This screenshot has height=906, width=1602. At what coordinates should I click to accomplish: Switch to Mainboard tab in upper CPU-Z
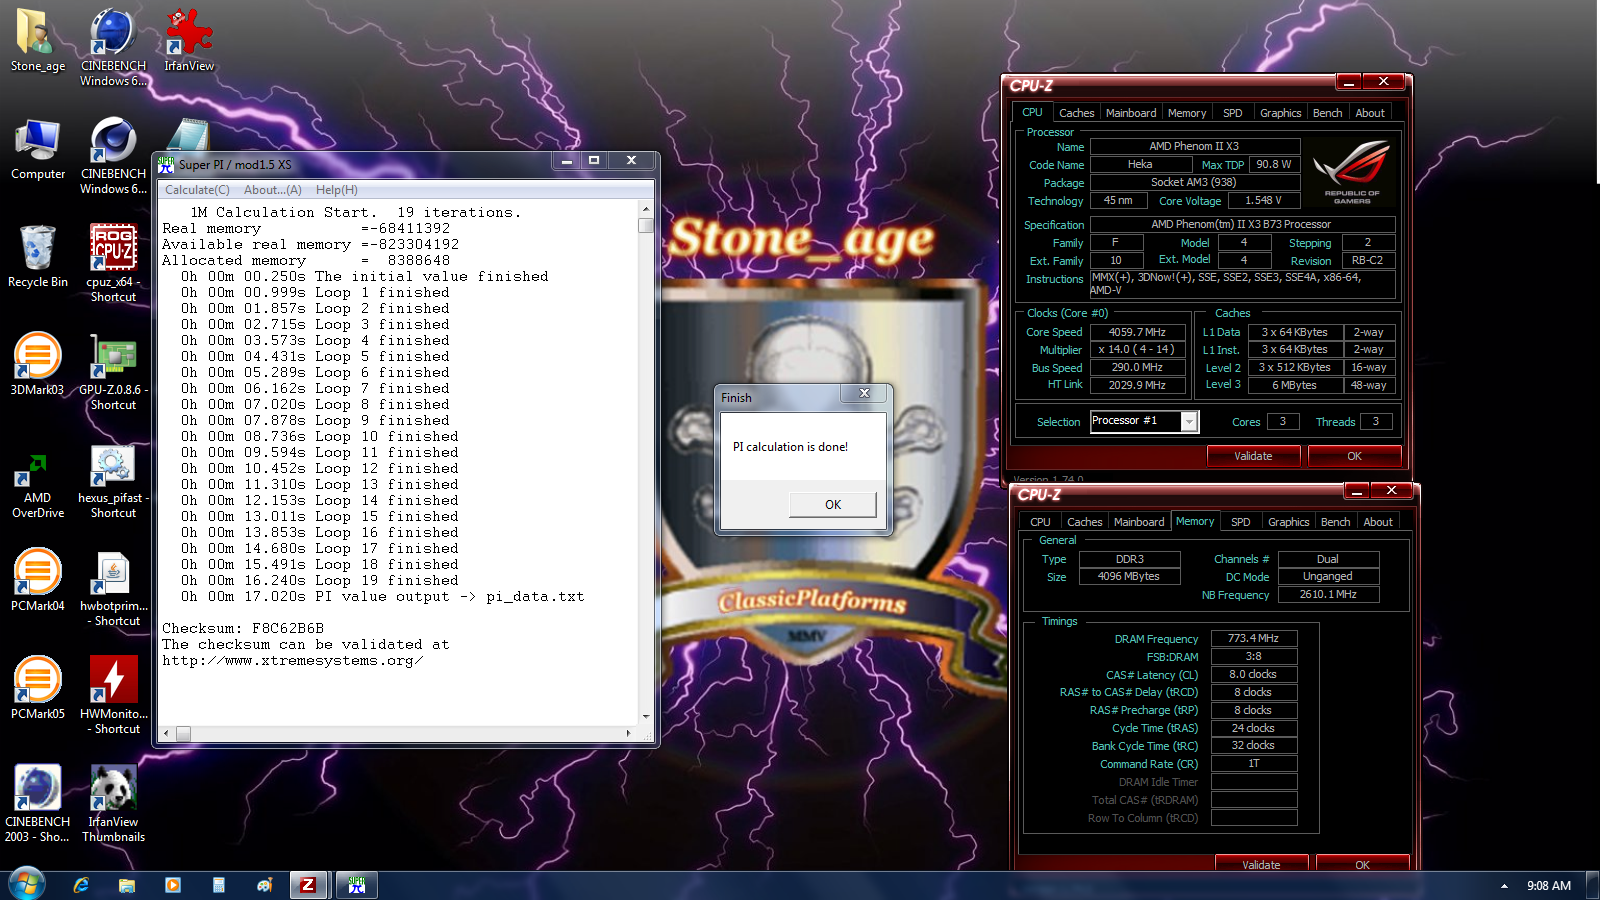coord(1131,113)
